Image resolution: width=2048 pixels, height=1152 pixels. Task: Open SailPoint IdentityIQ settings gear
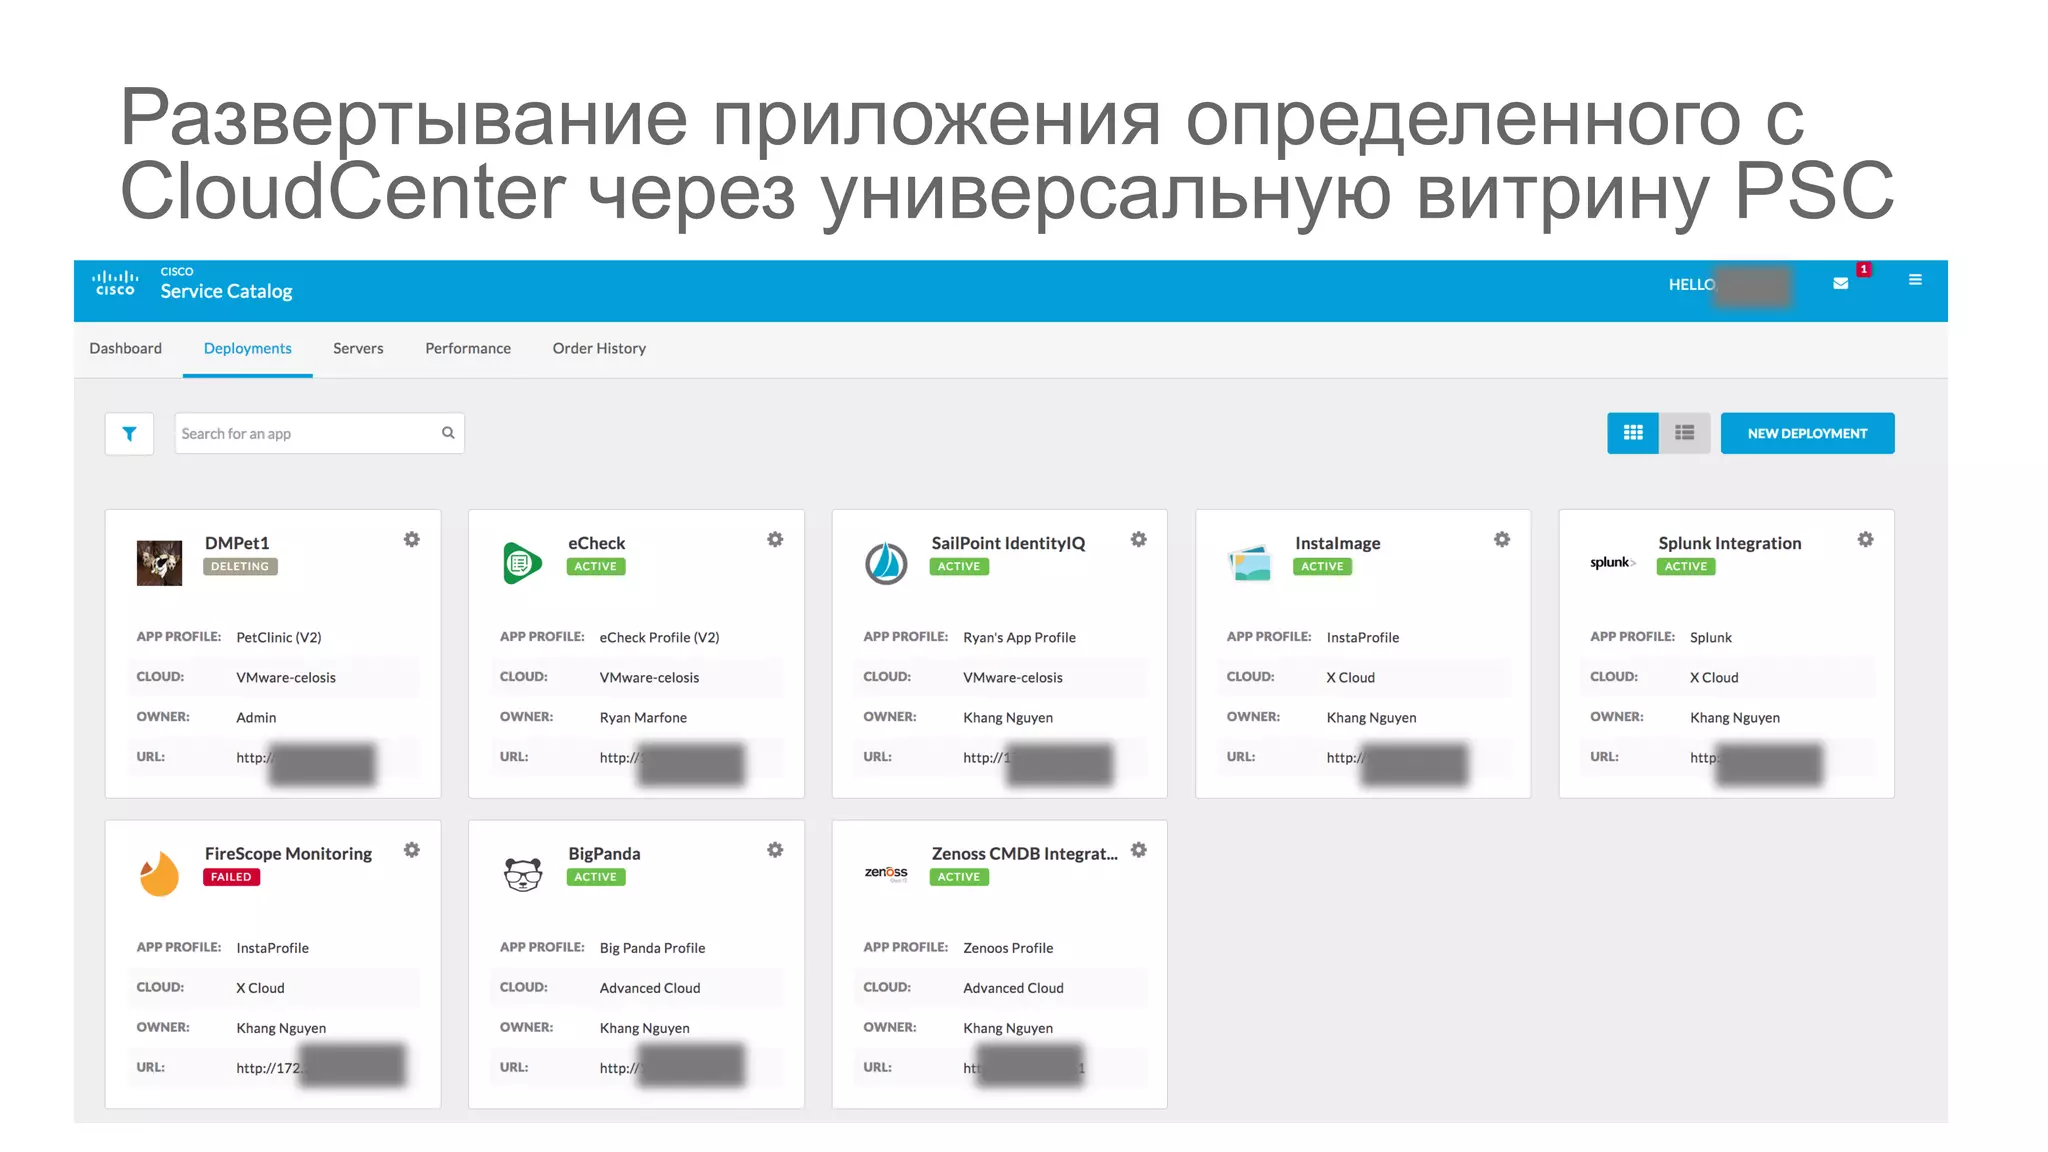[x=1138, y=539]
